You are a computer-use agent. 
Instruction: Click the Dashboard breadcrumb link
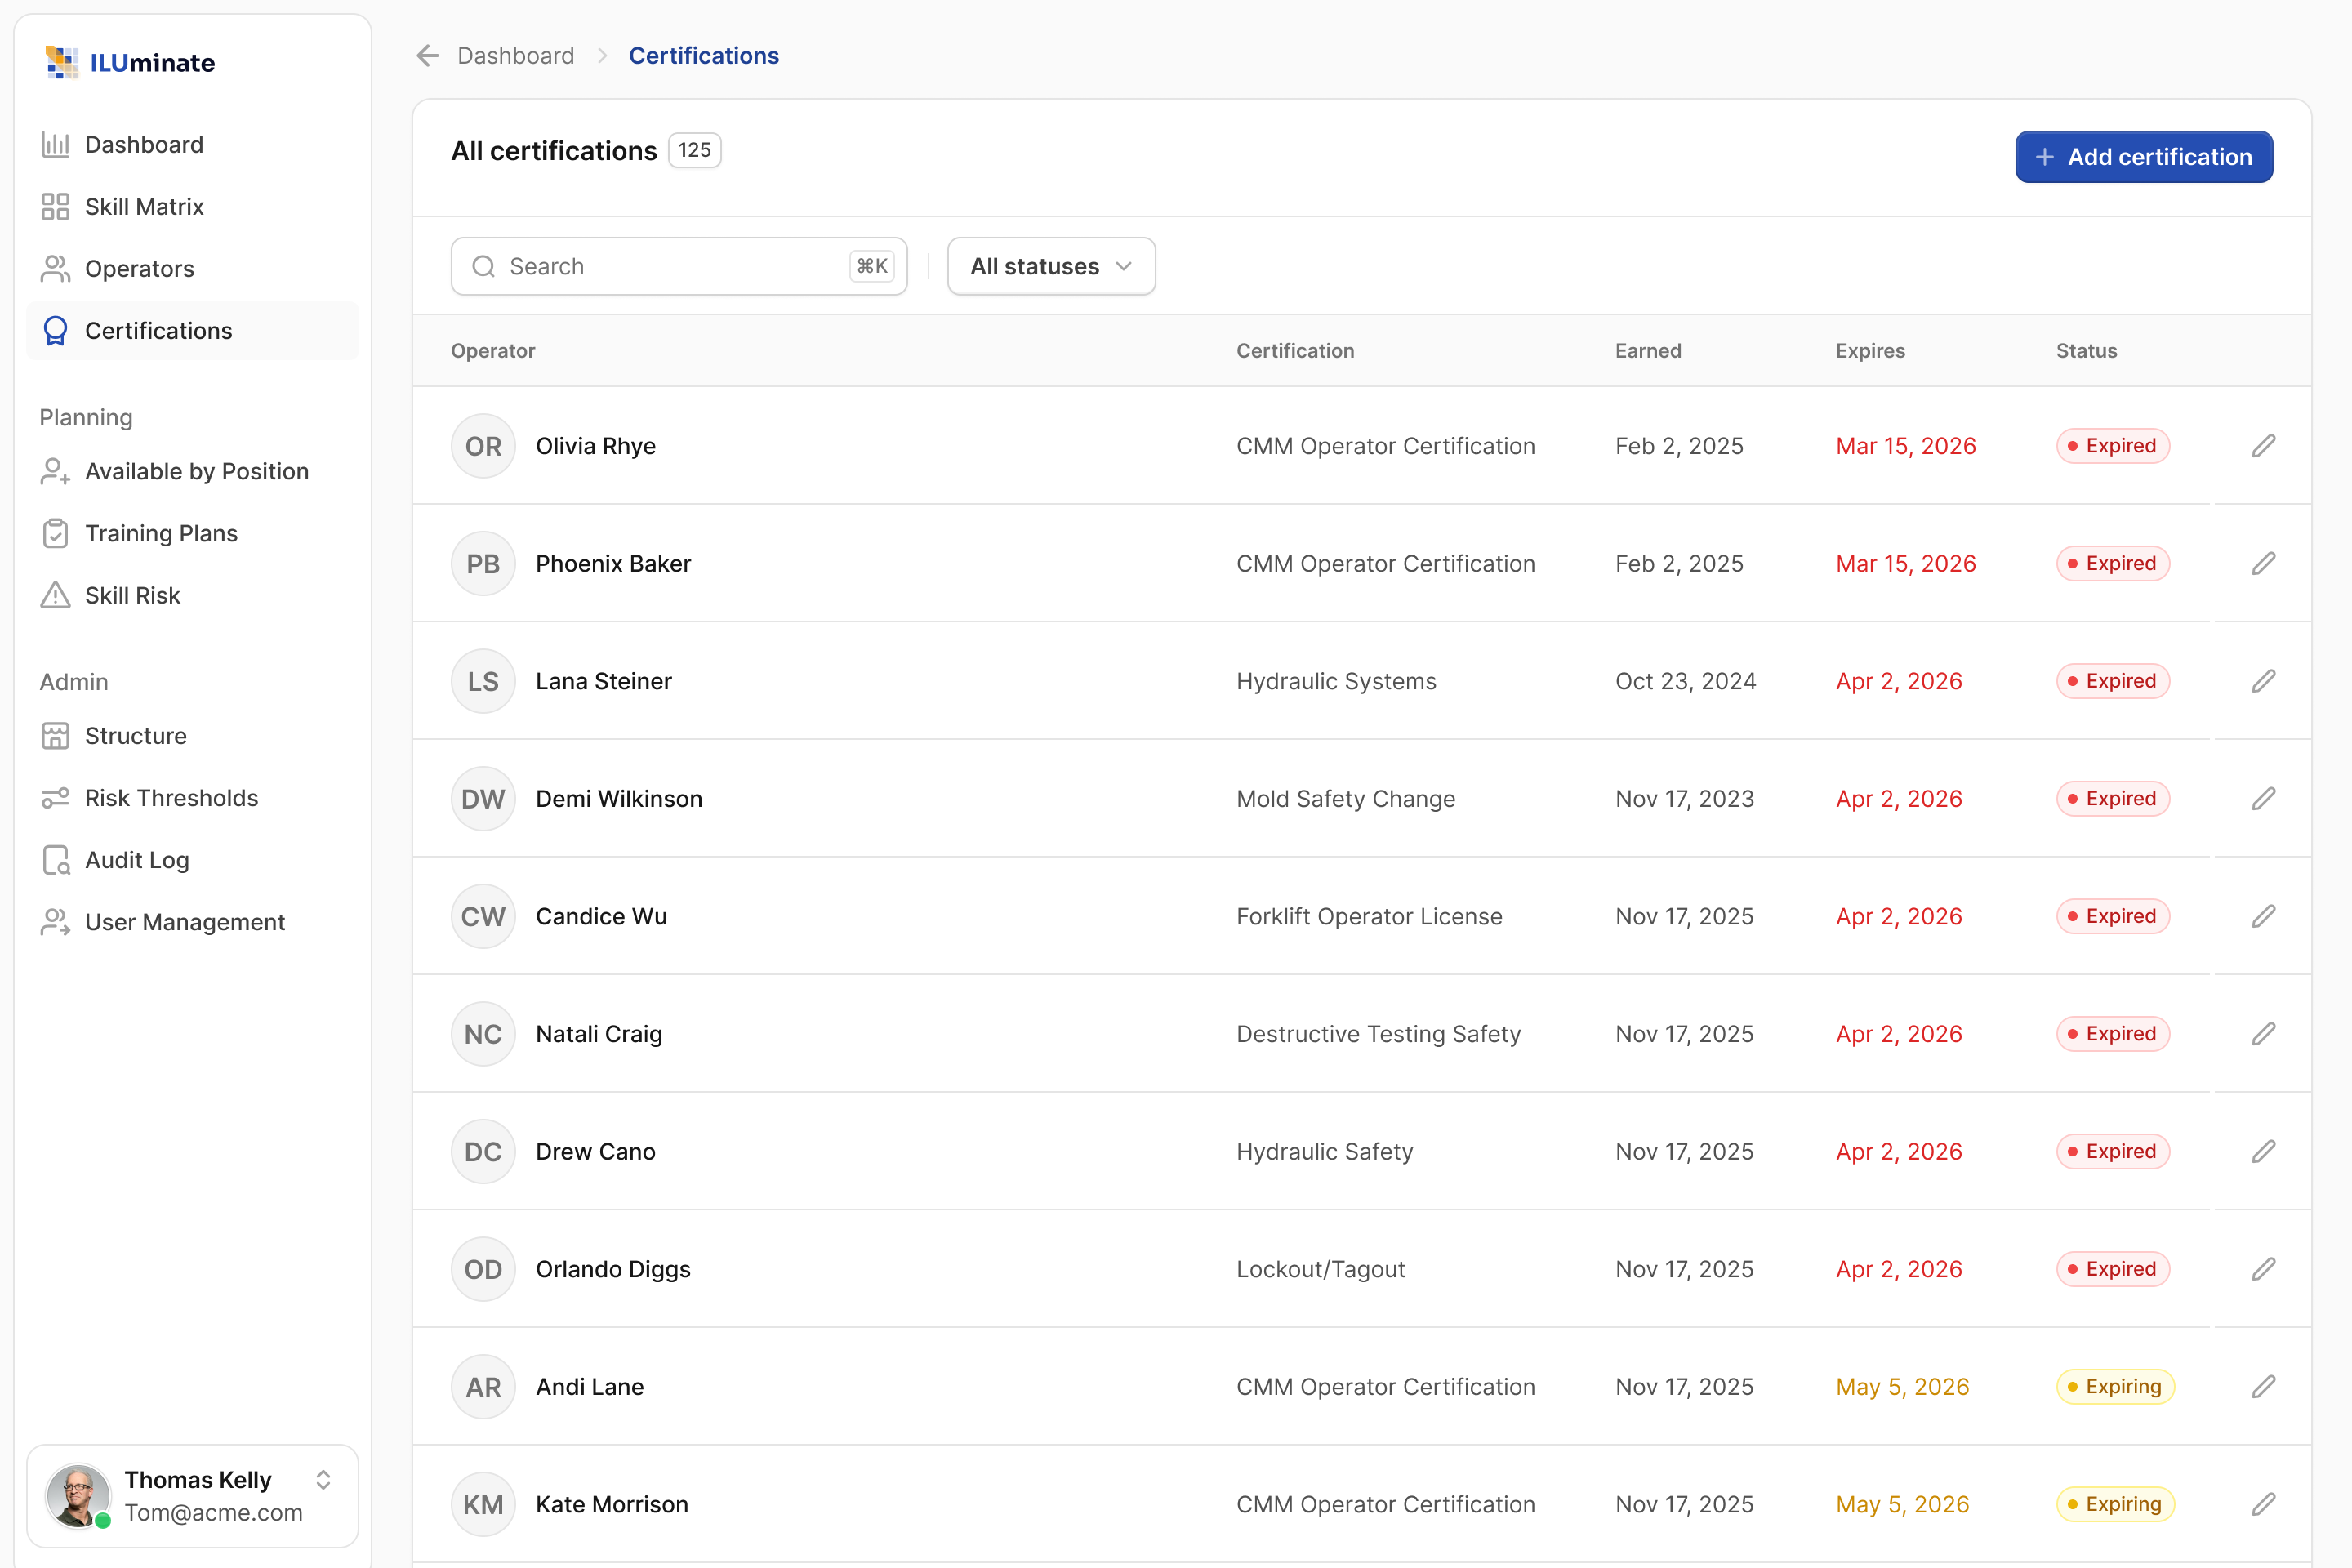point(516,56)
